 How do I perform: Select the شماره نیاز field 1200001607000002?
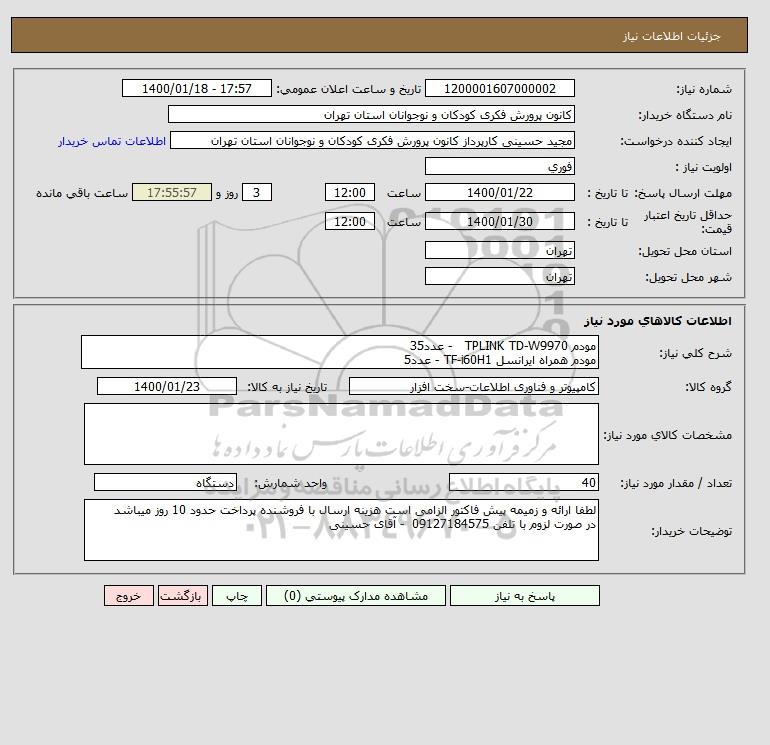tap(499, 88)
